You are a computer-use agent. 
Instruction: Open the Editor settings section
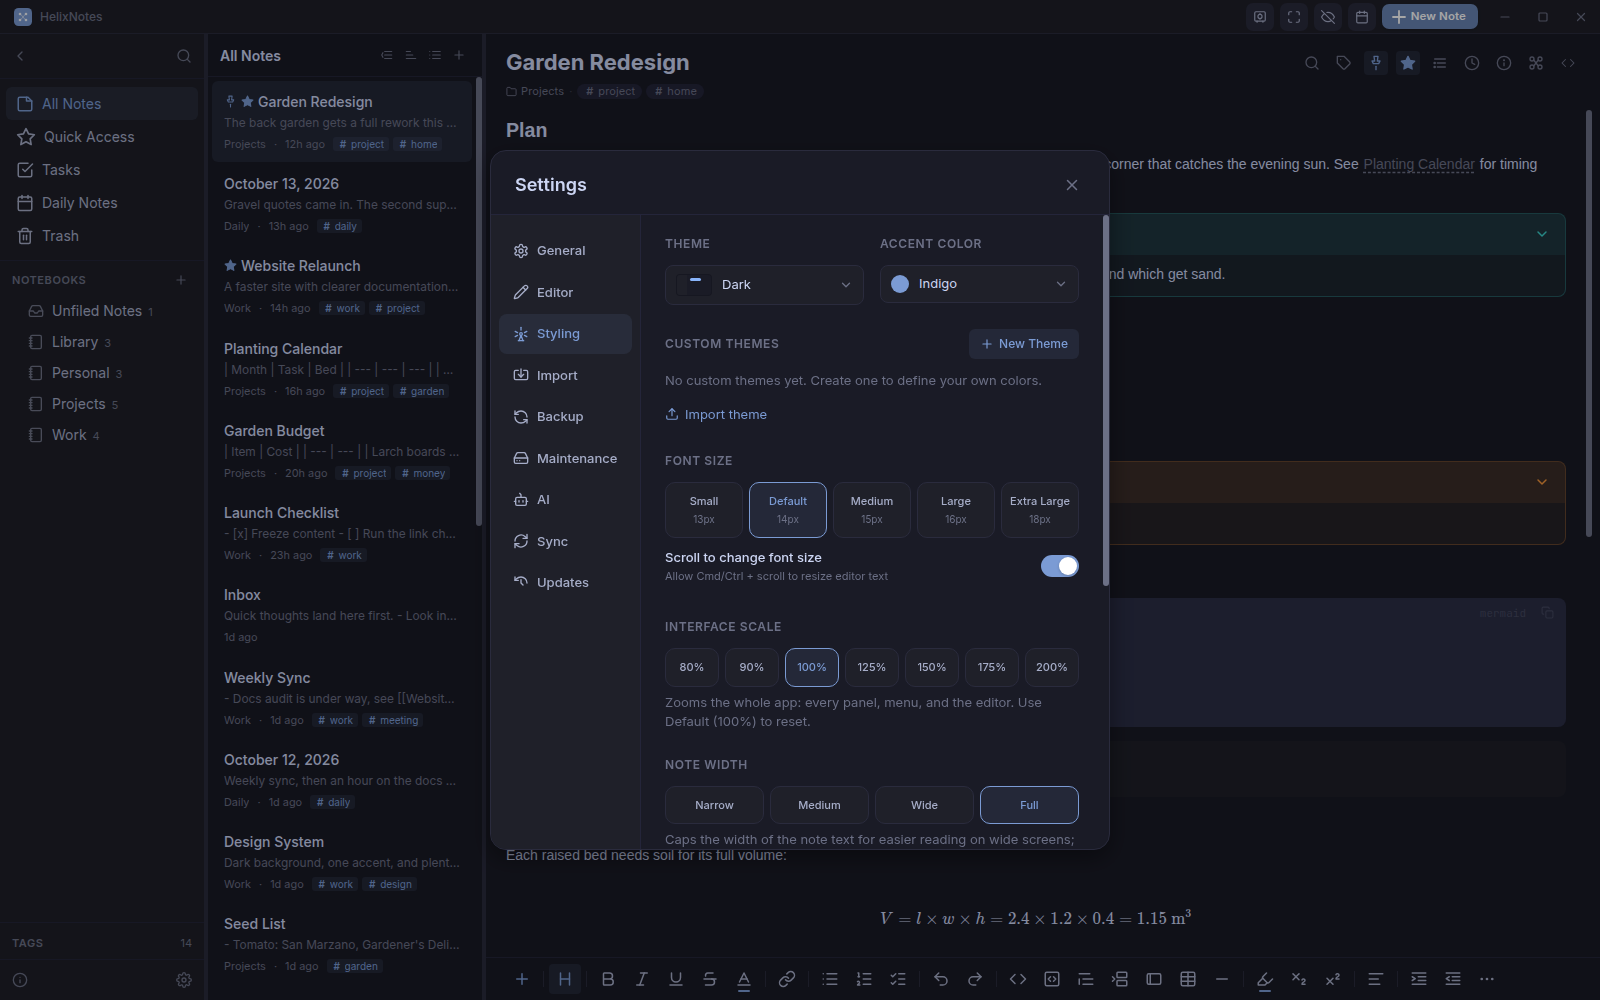click(x=565, y=293)
